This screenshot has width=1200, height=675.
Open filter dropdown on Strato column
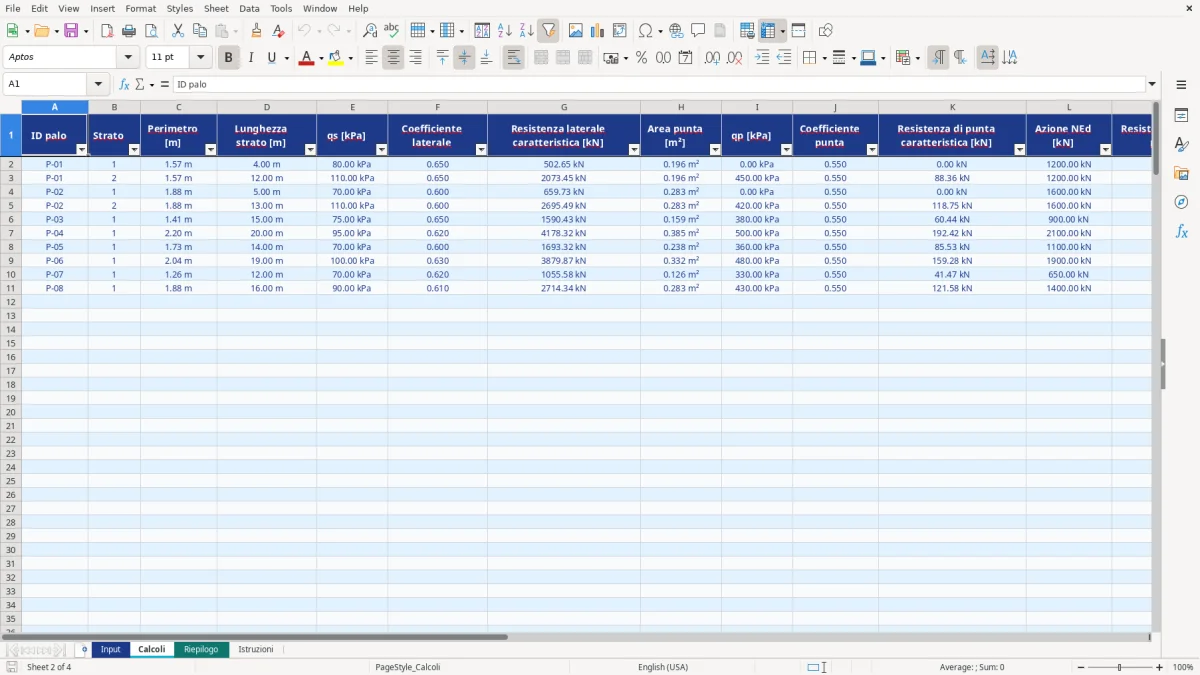click(134, 149)
